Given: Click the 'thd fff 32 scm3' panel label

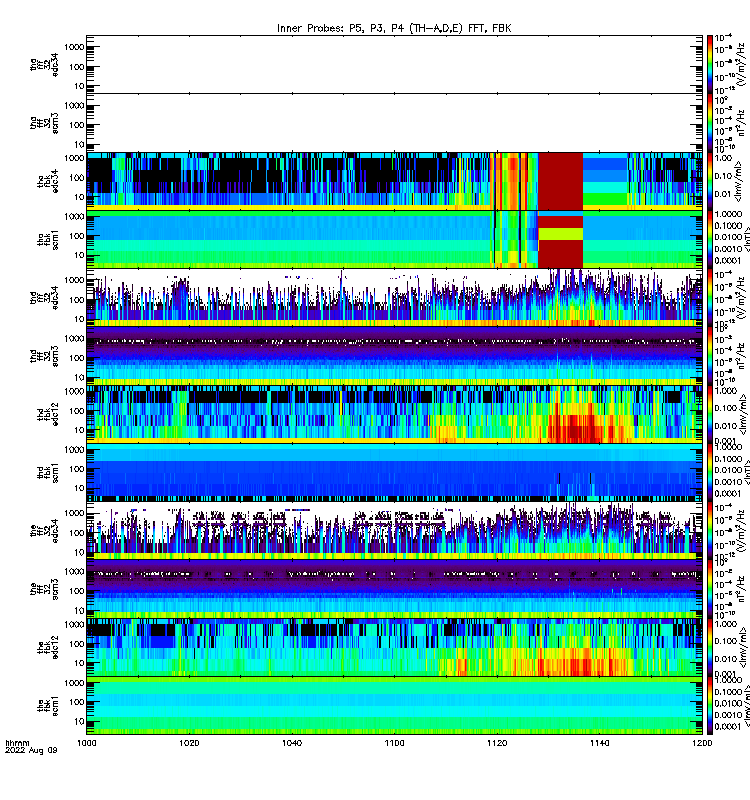Looking at the screenshot, I should tap(44, 356).
